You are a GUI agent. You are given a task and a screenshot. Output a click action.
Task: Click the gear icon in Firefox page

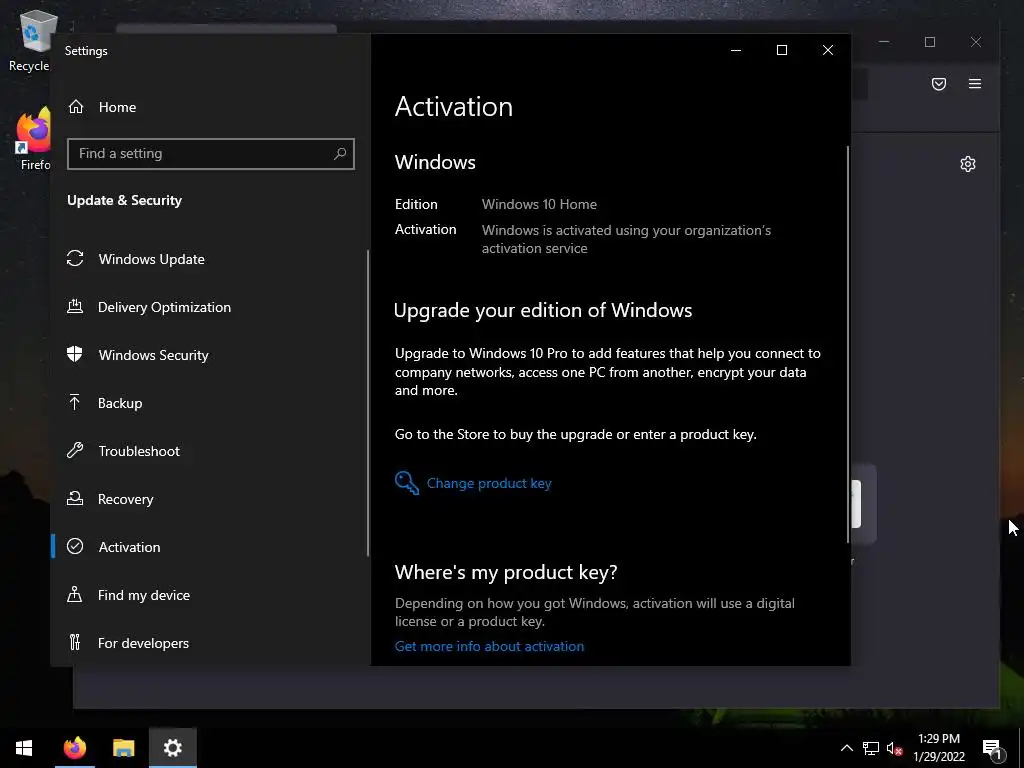point(968,164)
